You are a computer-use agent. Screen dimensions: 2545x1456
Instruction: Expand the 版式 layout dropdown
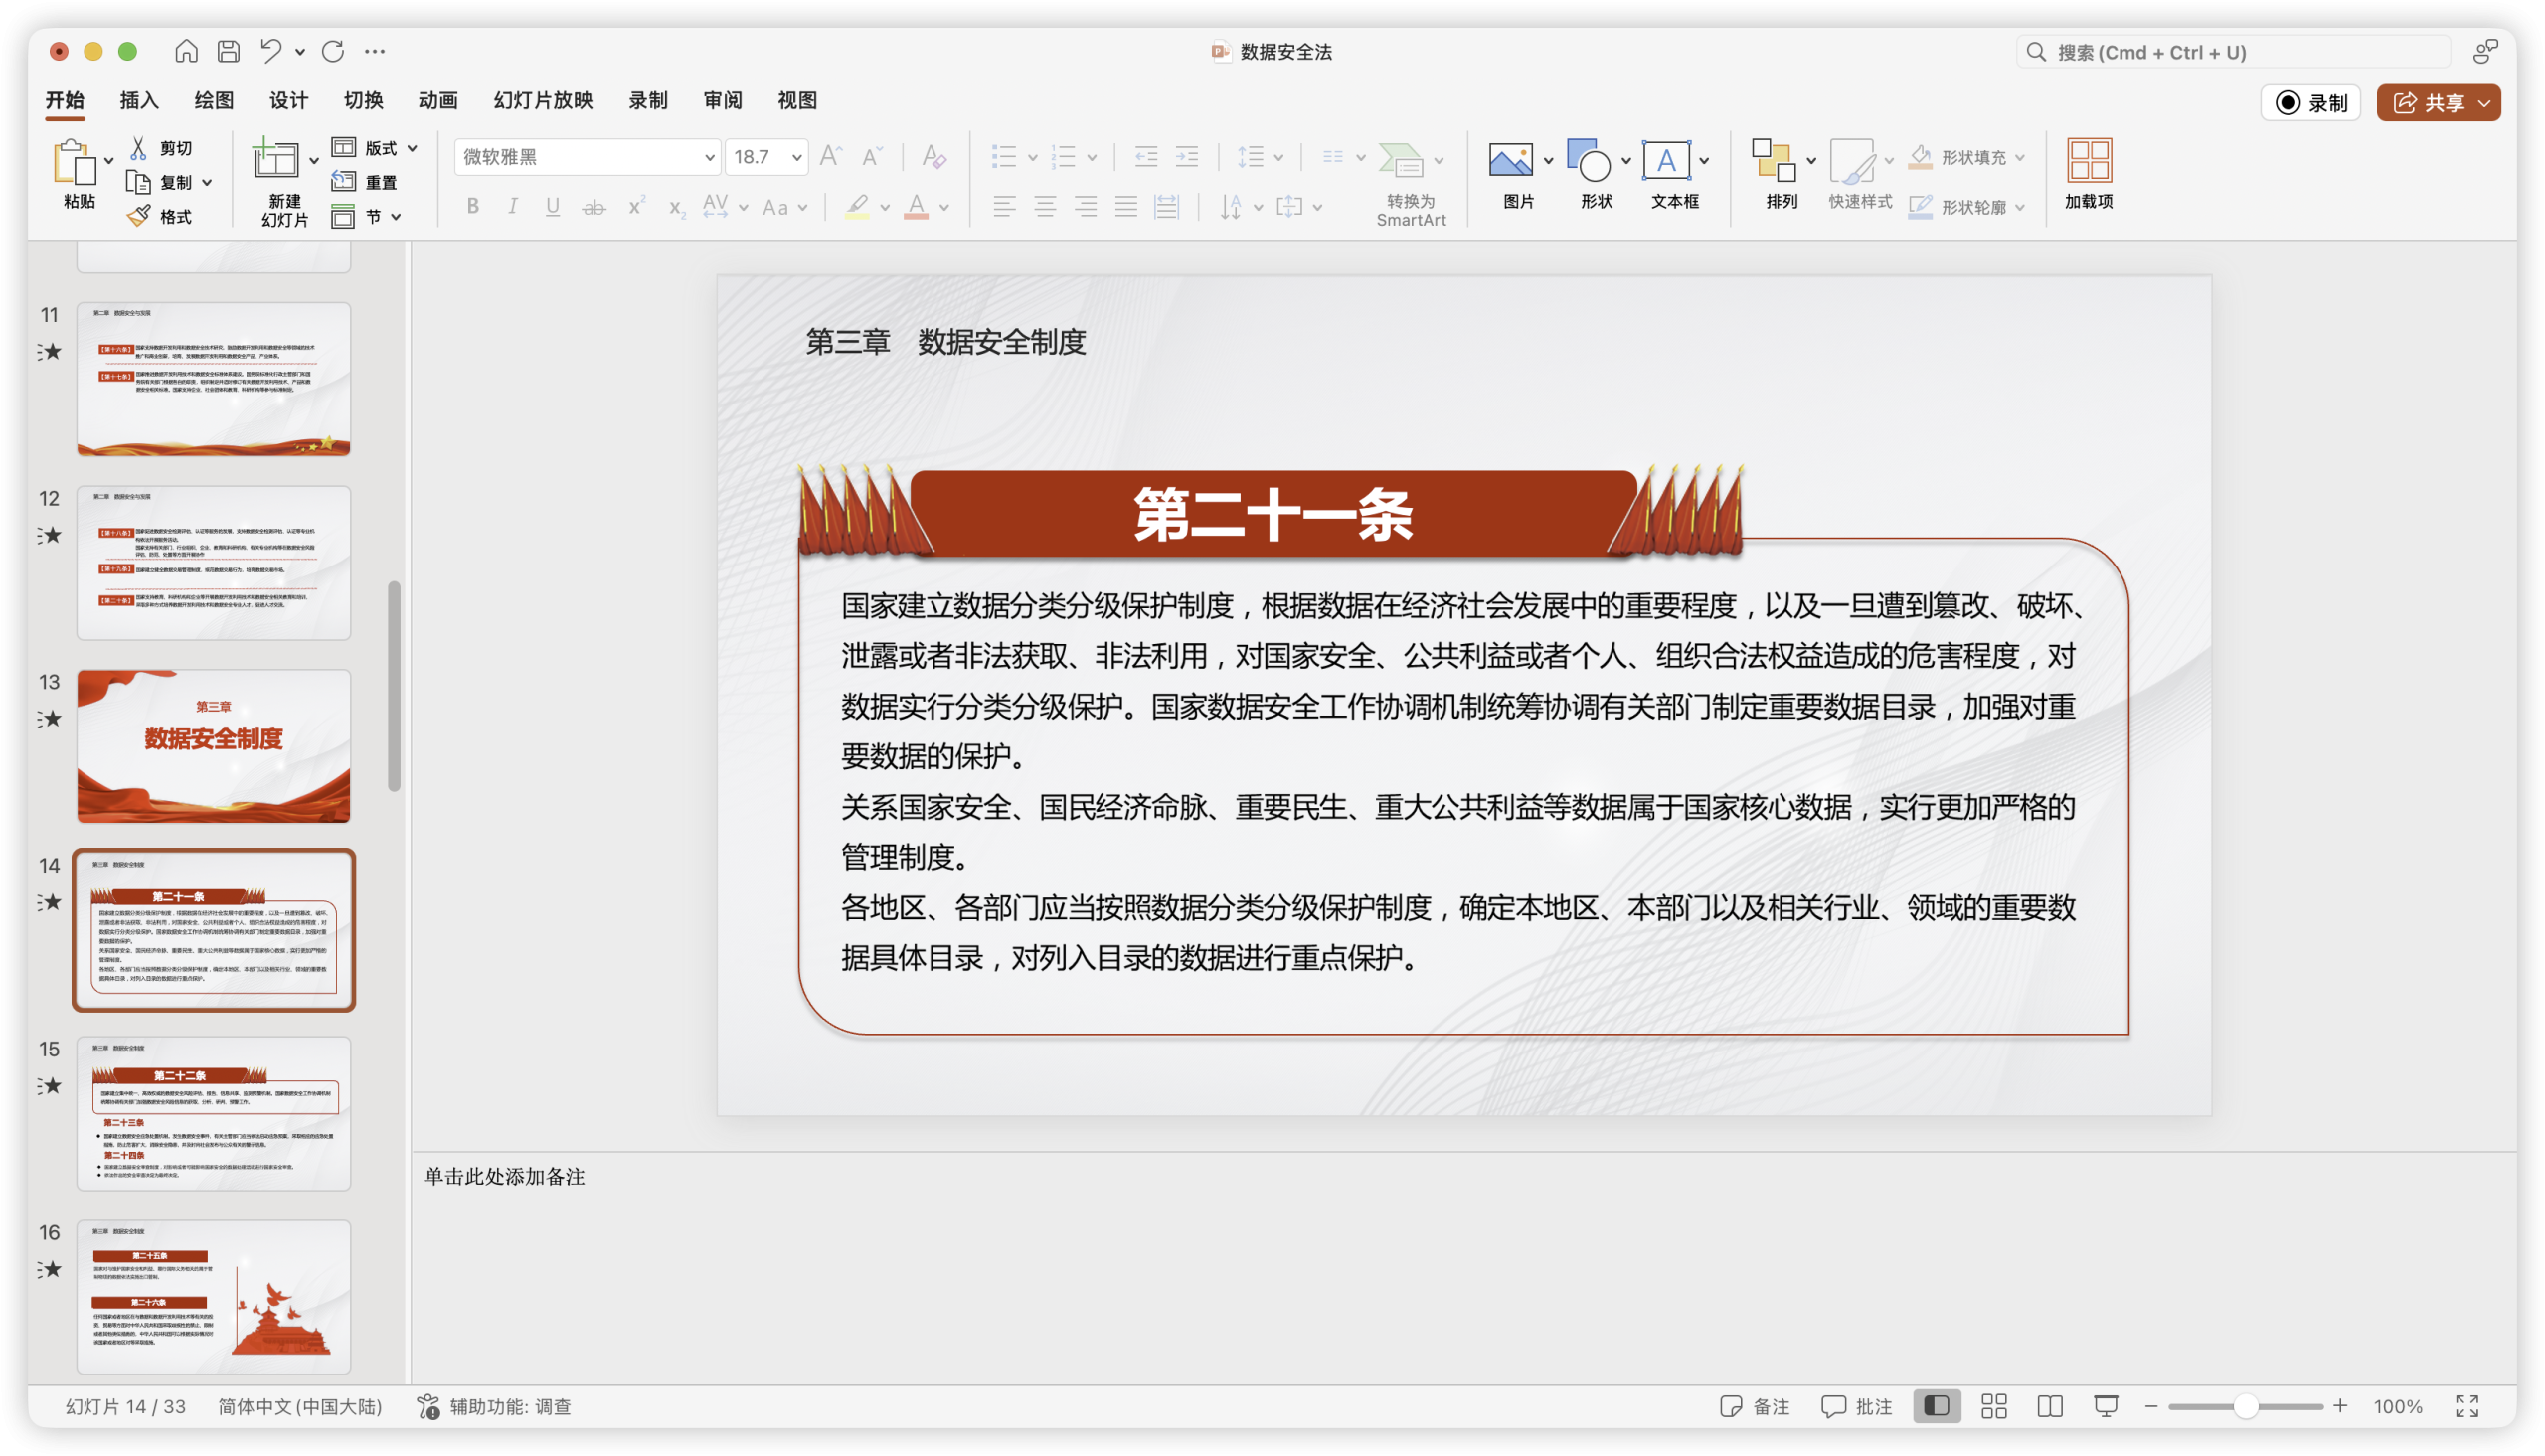click(412, 148)
